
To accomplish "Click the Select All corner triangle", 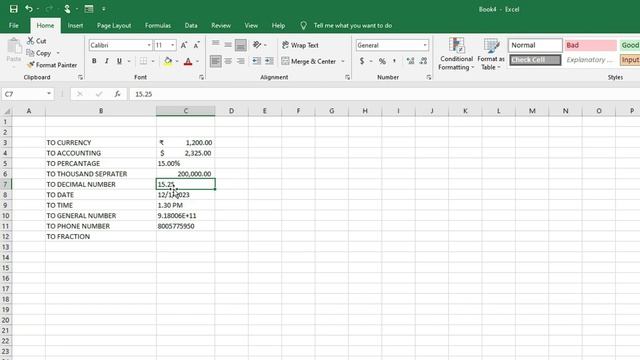I will coord(7,111).
